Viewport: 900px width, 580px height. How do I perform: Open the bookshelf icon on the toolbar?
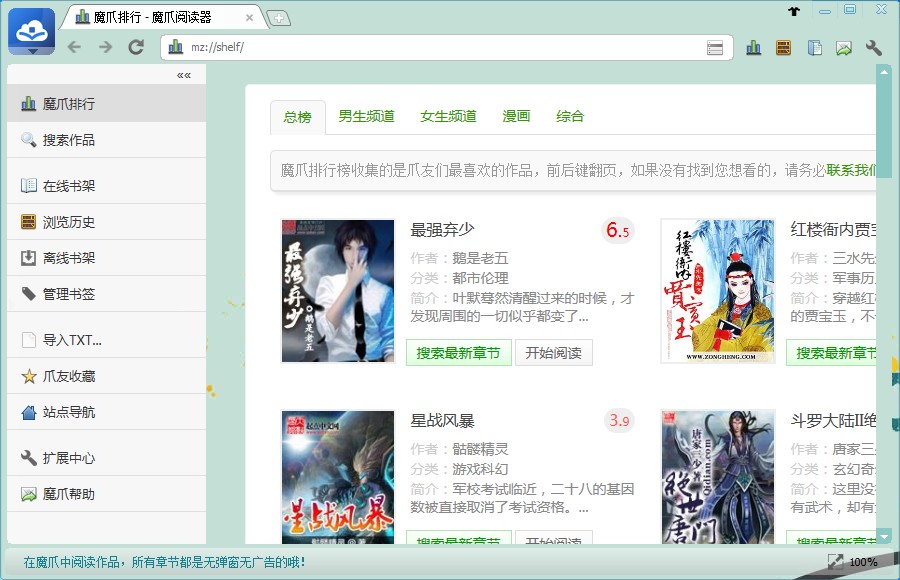782,47
